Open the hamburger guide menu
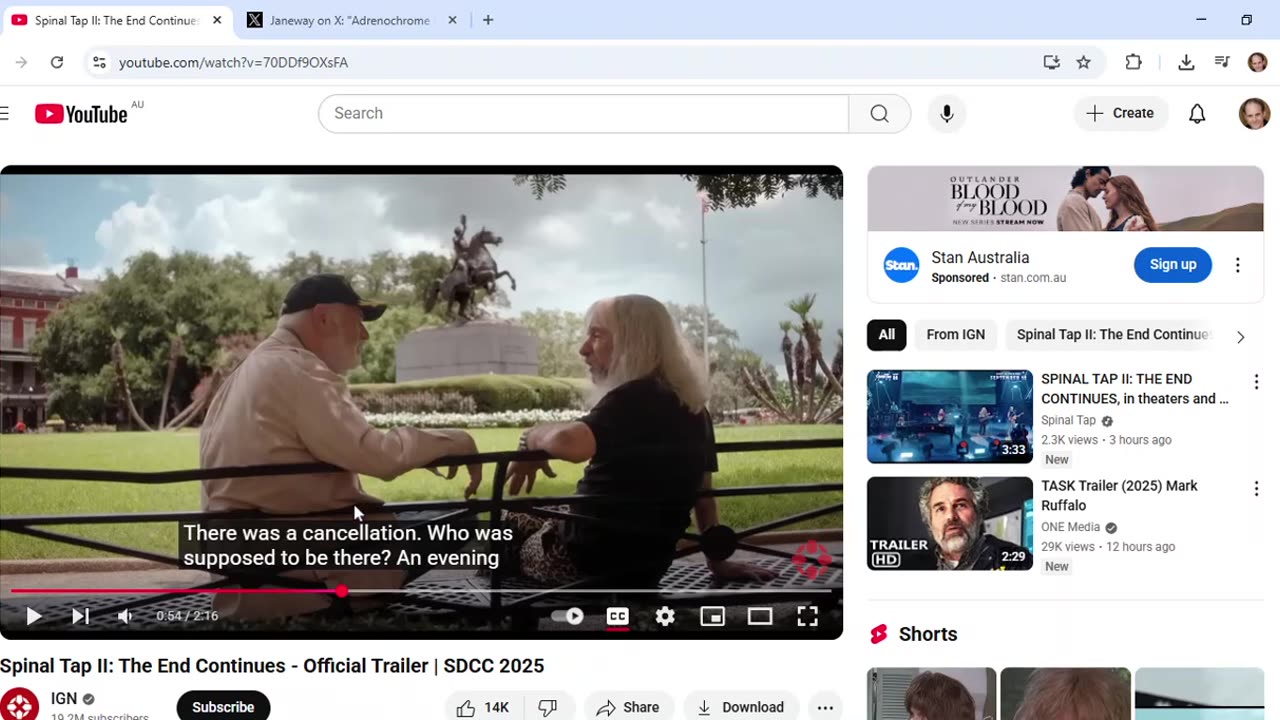The image size is (1280, 720). pyautogui.click(x=5, y=113)
